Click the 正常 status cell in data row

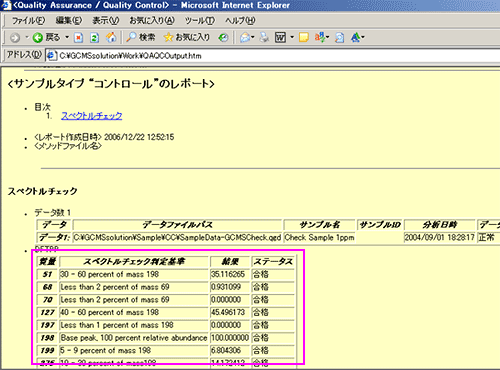point(488,237)
